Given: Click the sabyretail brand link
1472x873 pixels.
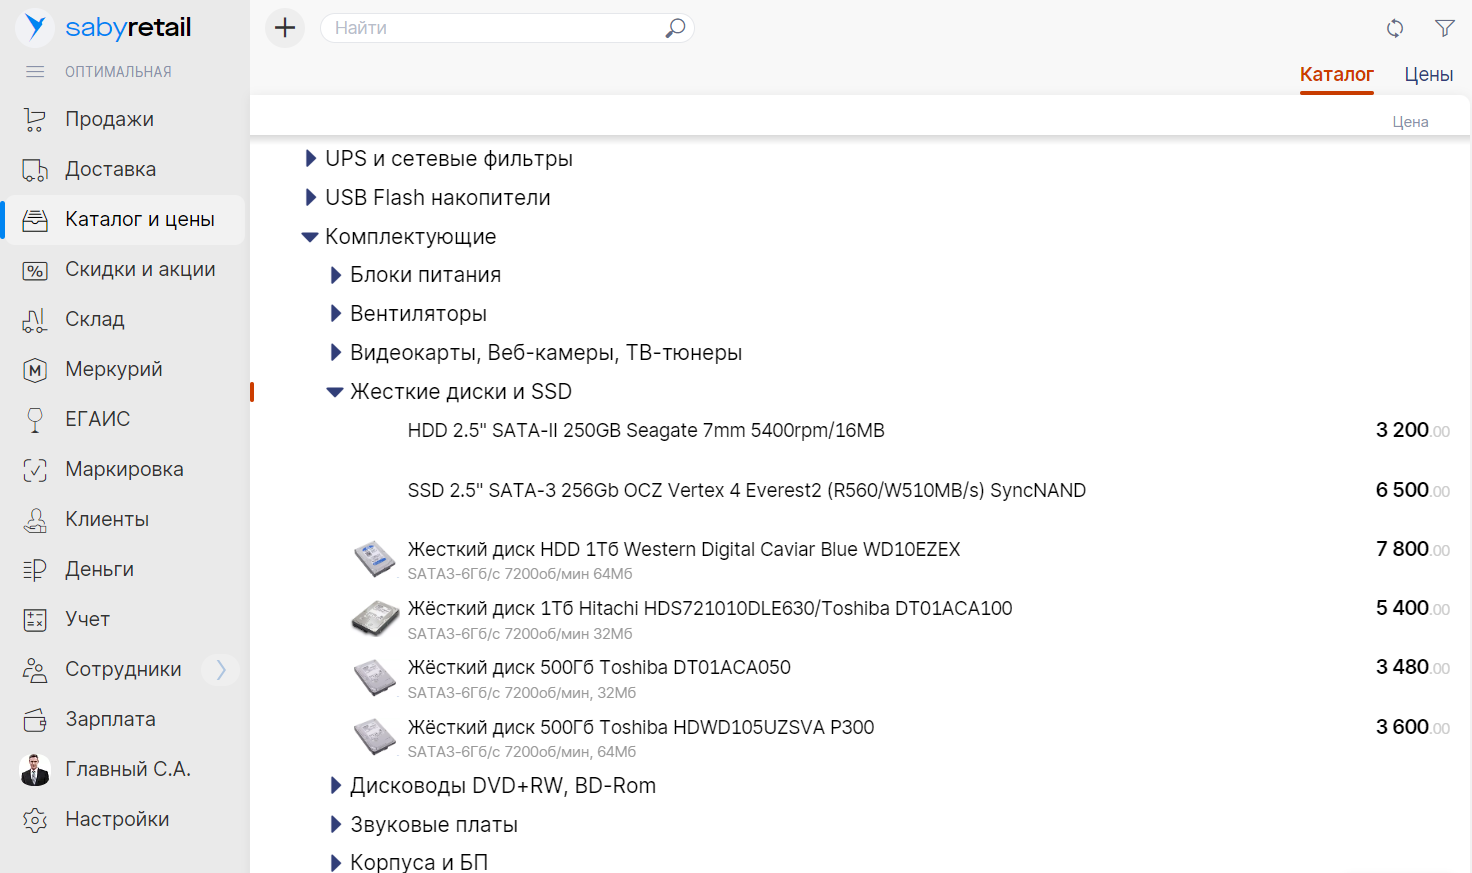Looking at the screenshot, I should (128, 28).
